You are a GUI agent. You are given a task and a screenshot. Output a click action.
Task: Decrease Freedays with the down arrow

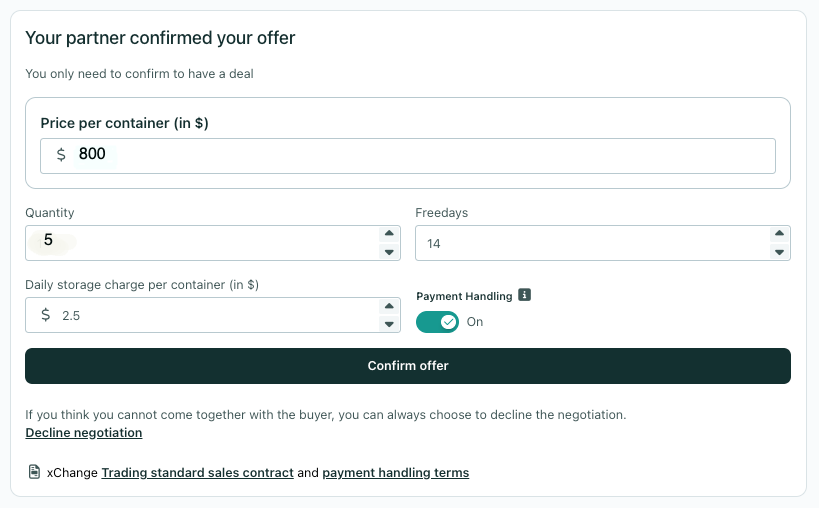pos(779,252)
